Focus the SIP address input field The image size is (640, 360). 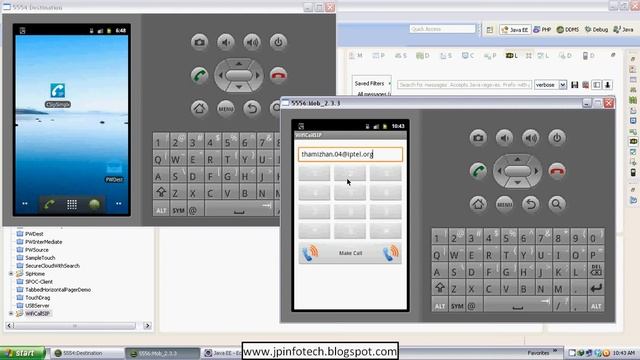[x=350, y=154]
